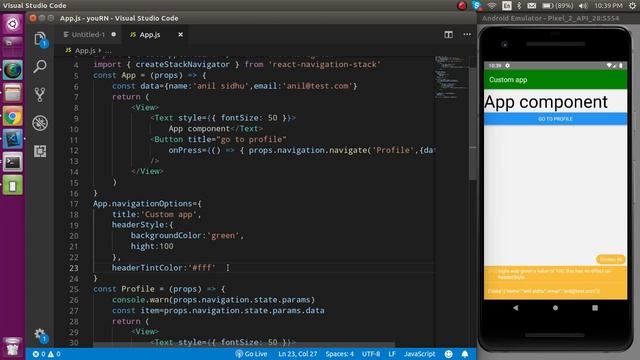Close the App.js editor tab

tap(180, 35)
